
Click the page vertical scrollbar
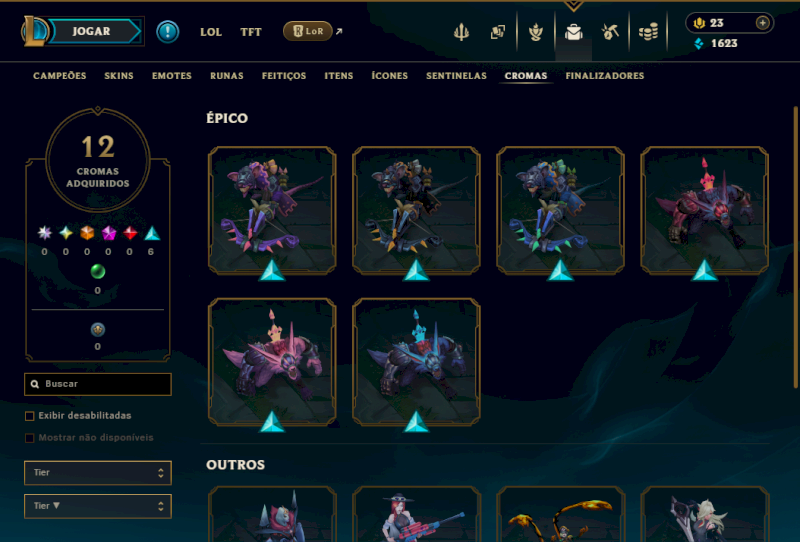(795, 248)
